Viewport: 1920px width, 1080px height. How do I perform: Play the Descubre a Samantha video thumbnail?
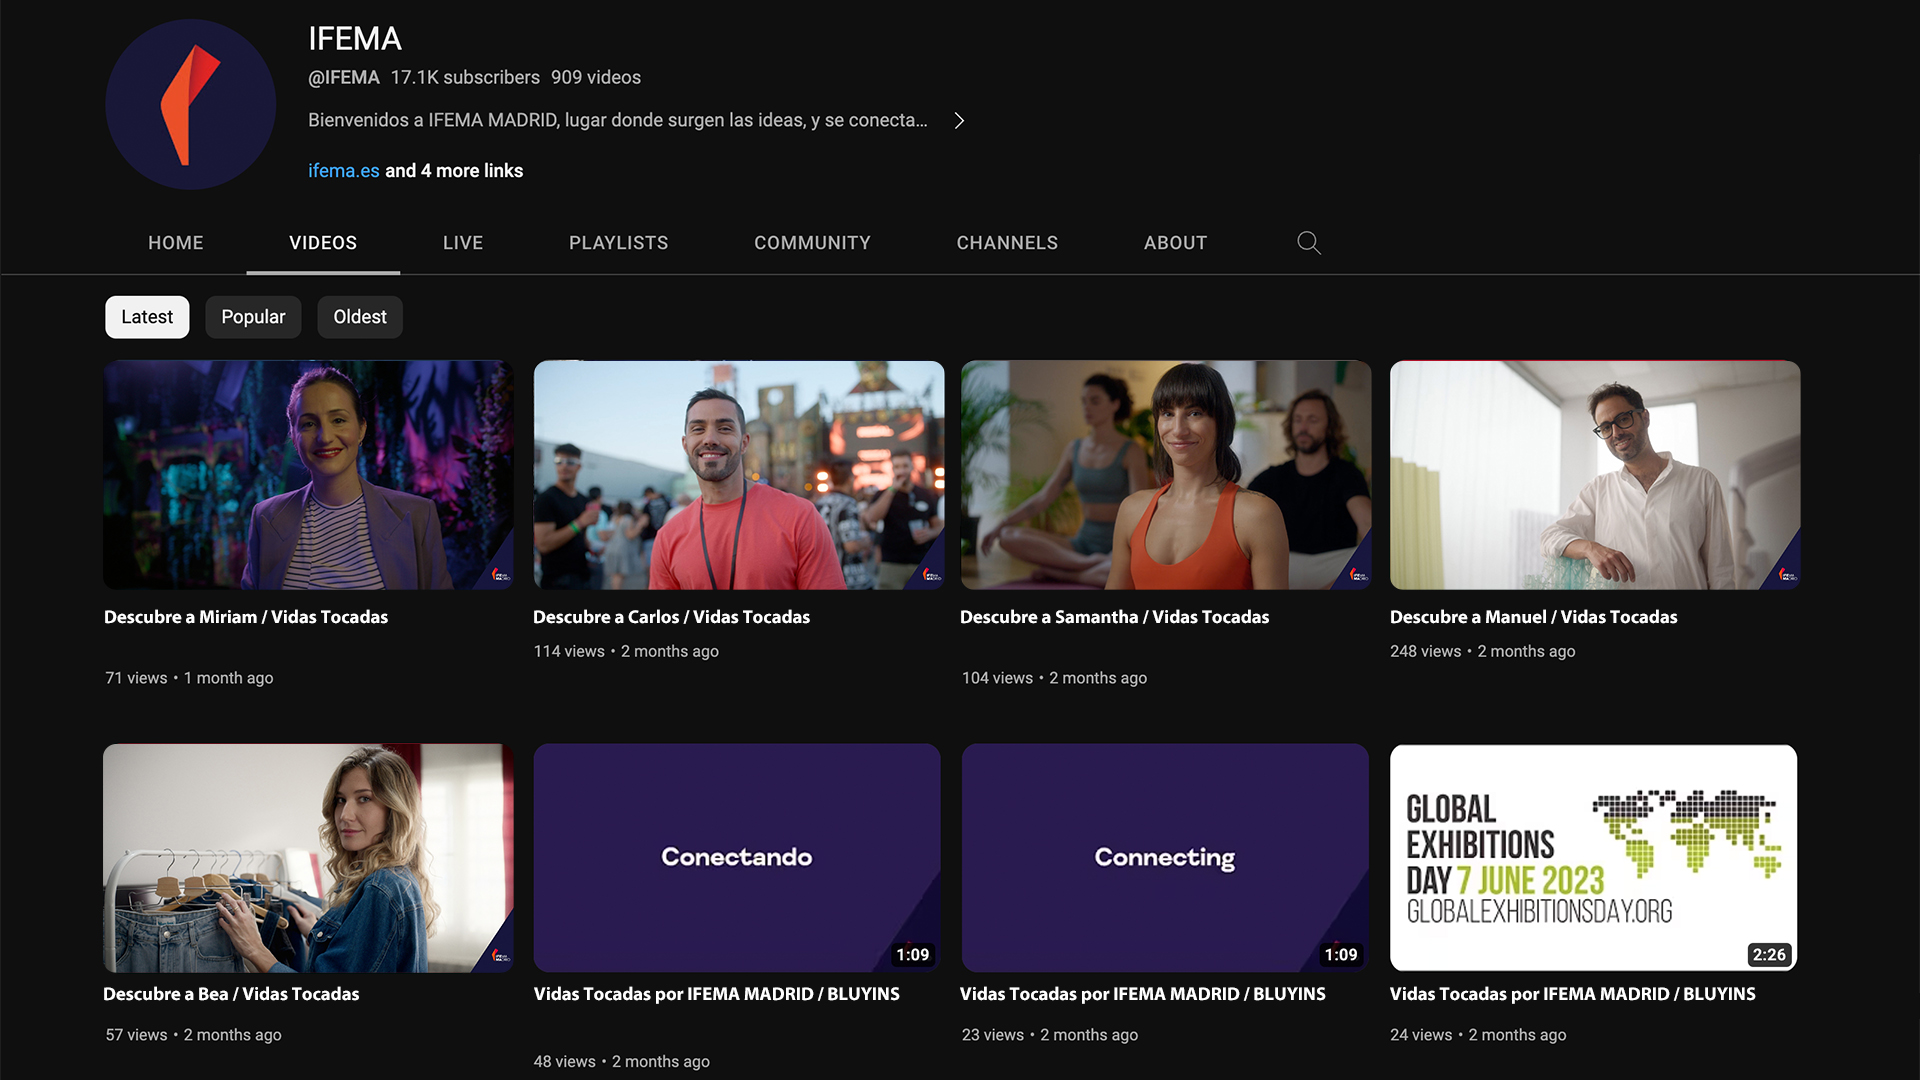click(x=1166, y=475)
